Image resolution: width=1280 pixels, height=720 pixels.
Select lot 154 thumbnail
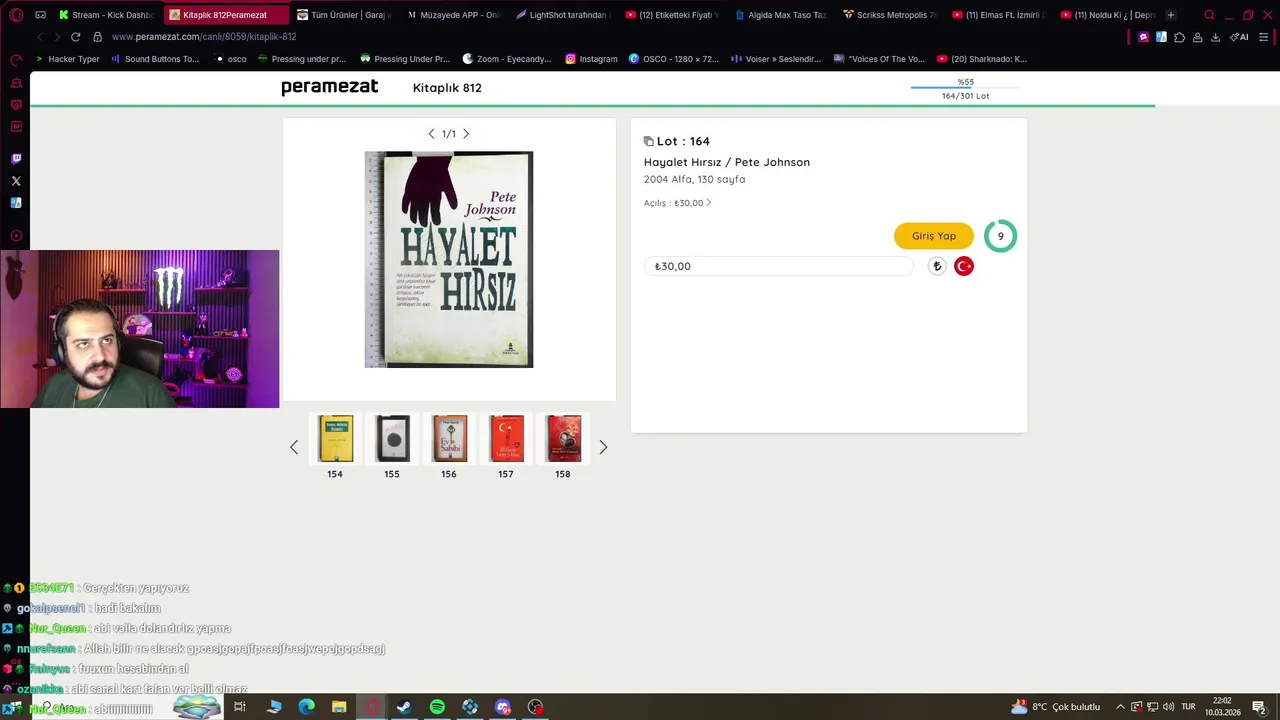click(335, 439)
